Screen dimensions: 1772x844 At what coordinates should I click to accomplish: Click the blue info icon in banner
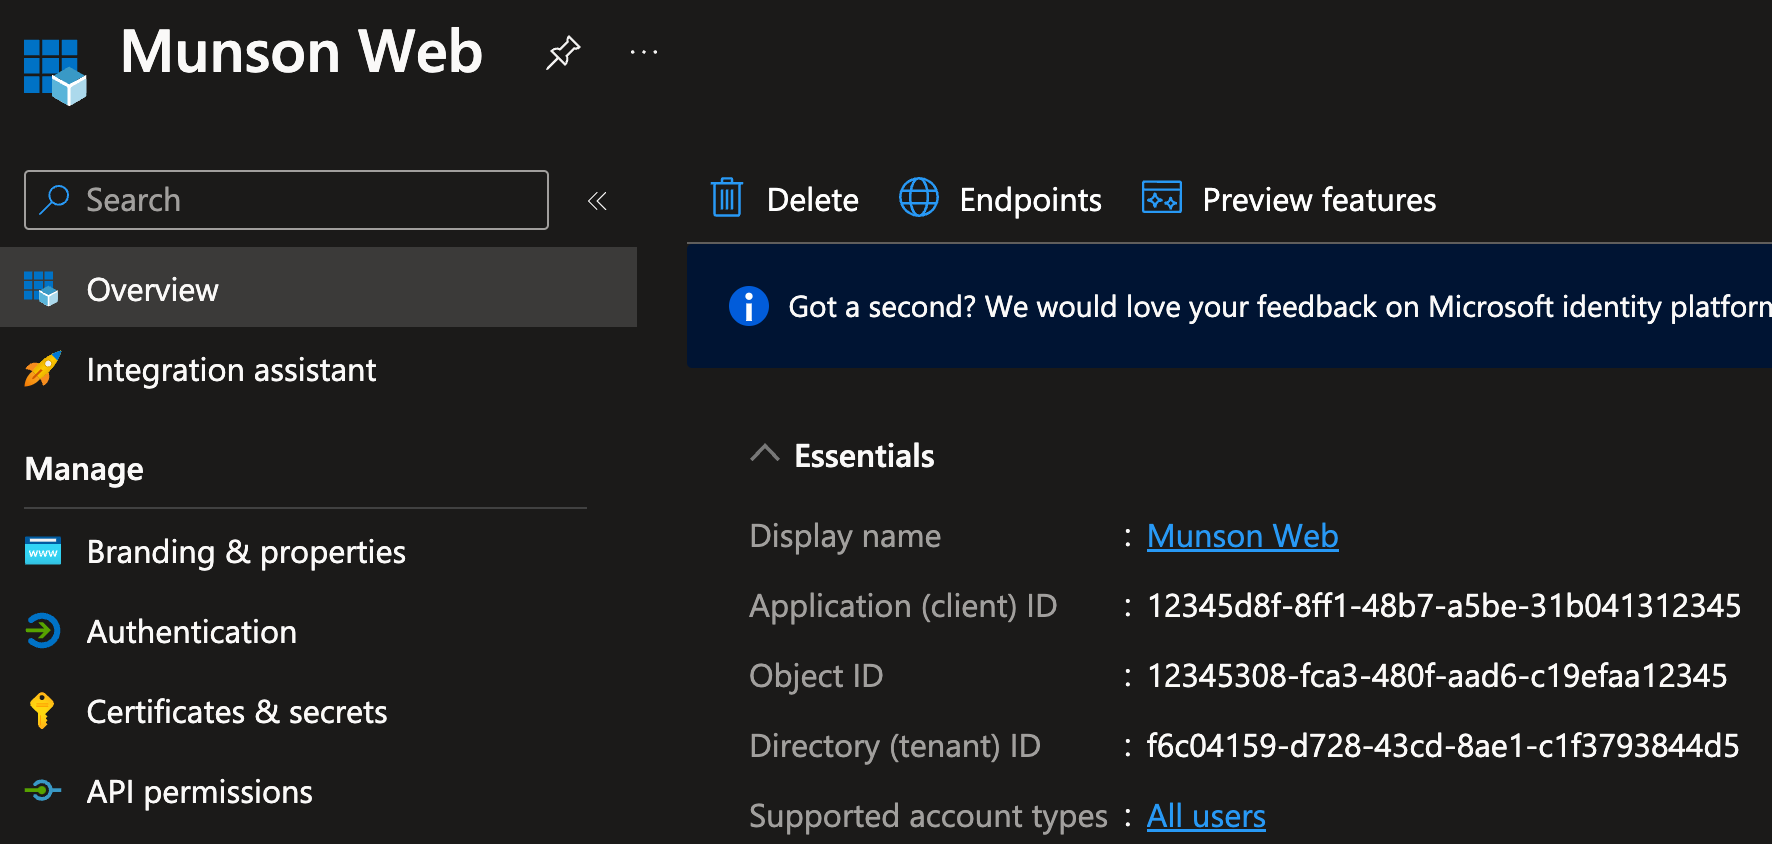[749, 306]
